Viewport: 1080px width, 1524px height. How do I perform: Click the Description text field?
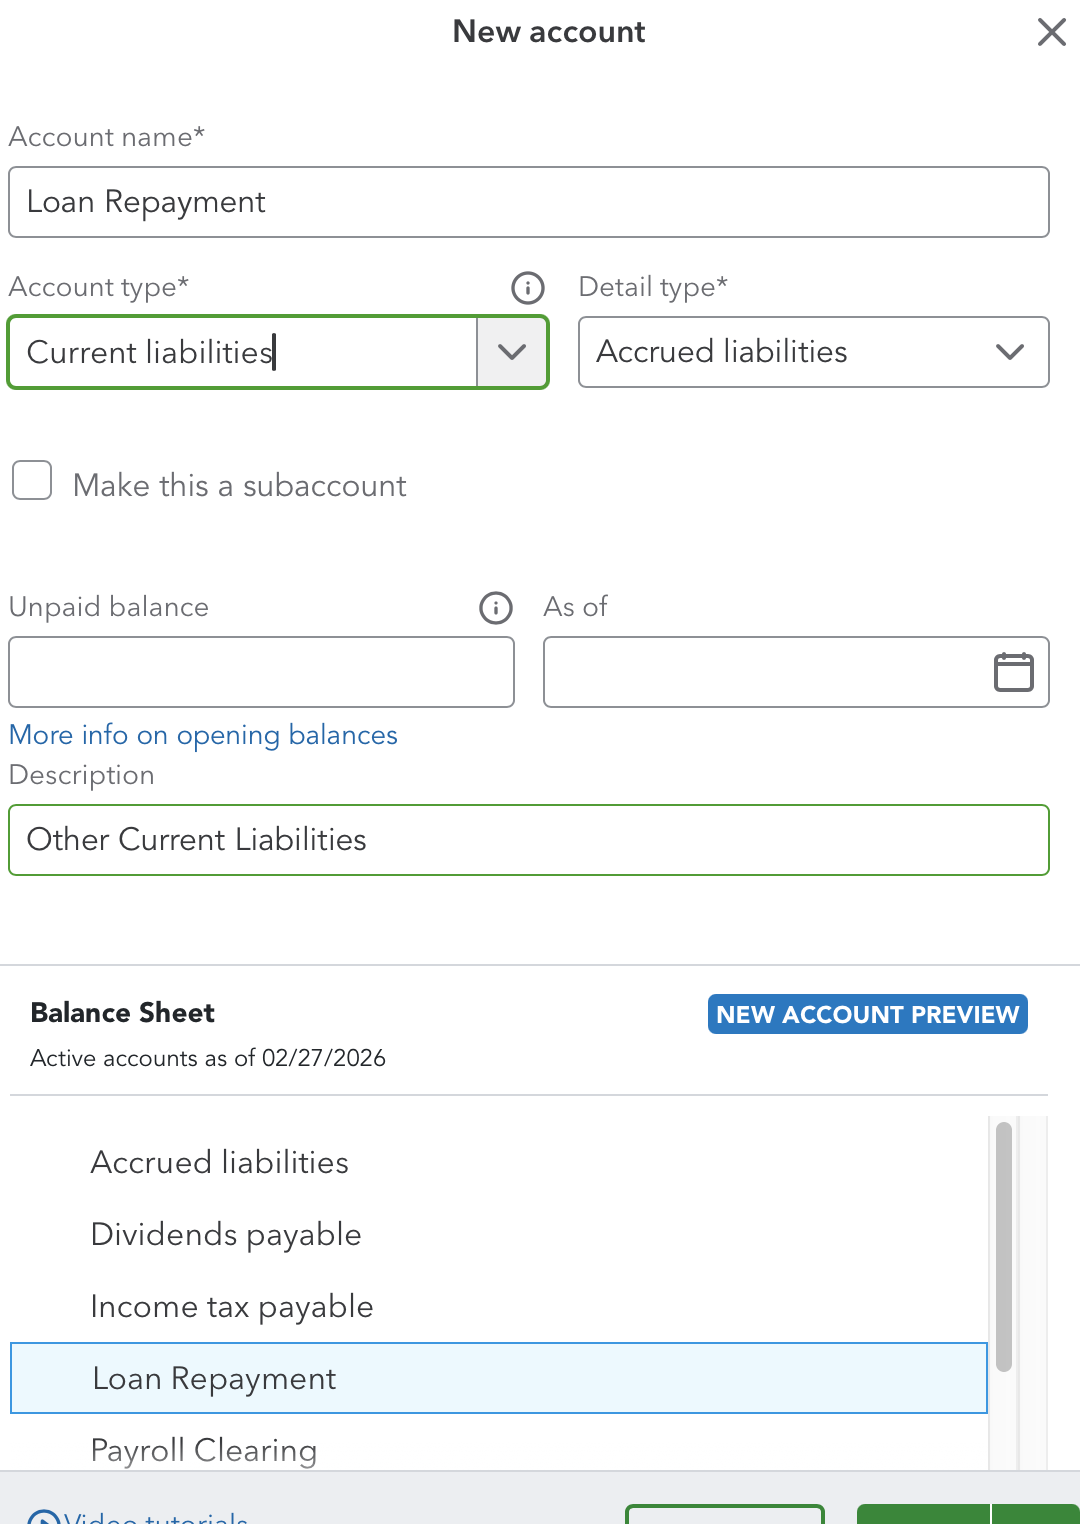[x=528, y=840]
